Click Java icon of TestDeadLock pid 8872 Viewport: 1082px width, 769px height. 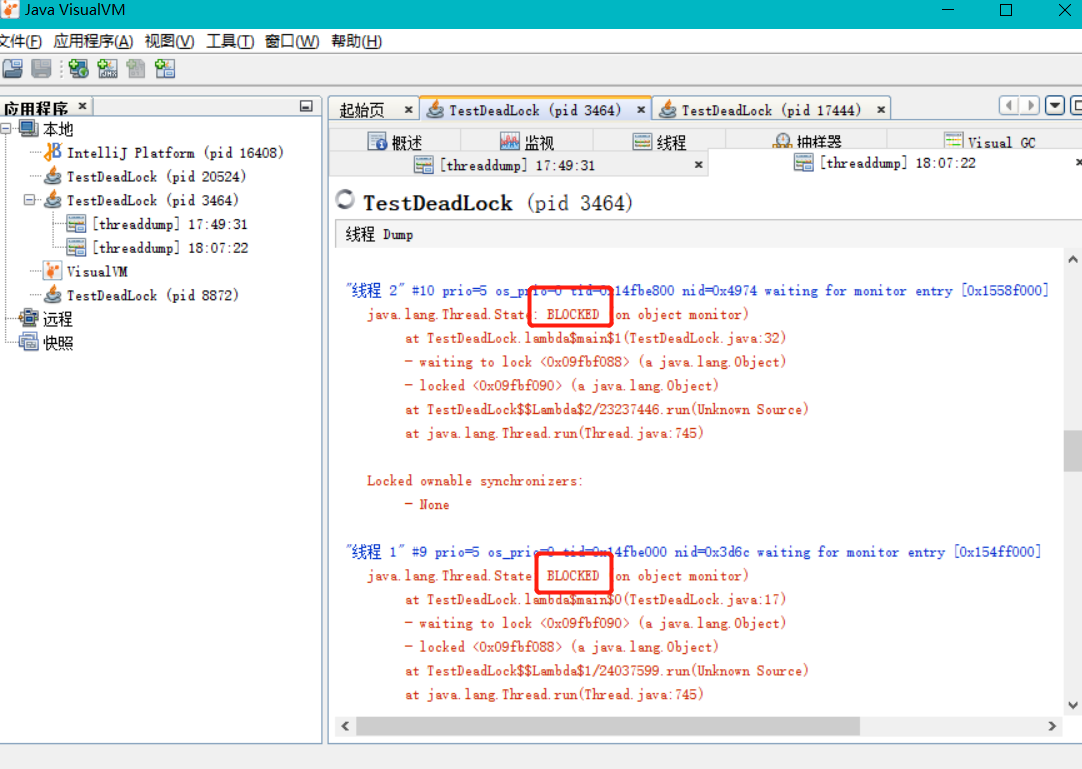tap(53, 295)
